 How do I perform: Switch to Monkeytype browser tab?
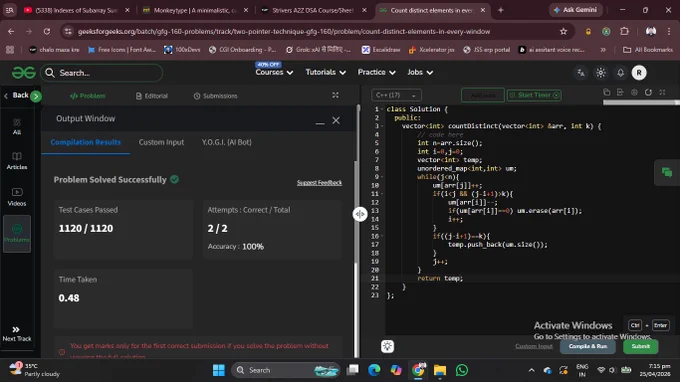[195, 10]
